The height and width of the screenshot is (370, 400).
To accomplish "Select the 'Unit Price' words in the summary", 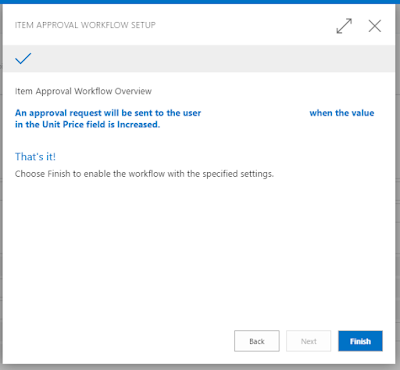I will pos(63,124).
